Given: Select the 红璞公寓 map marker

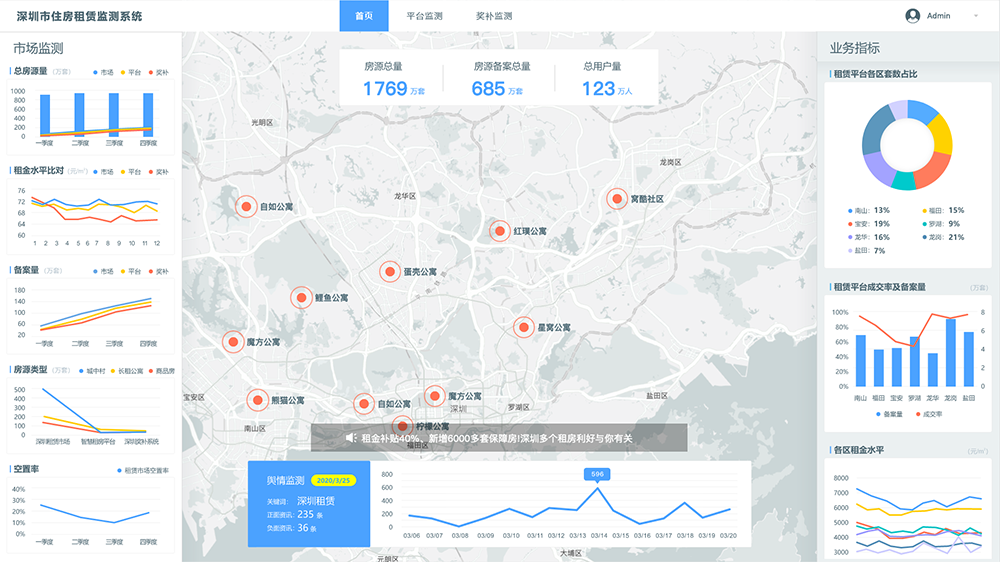Looking at the screenshot, I should pyautogui.click(x=500, y=231).
